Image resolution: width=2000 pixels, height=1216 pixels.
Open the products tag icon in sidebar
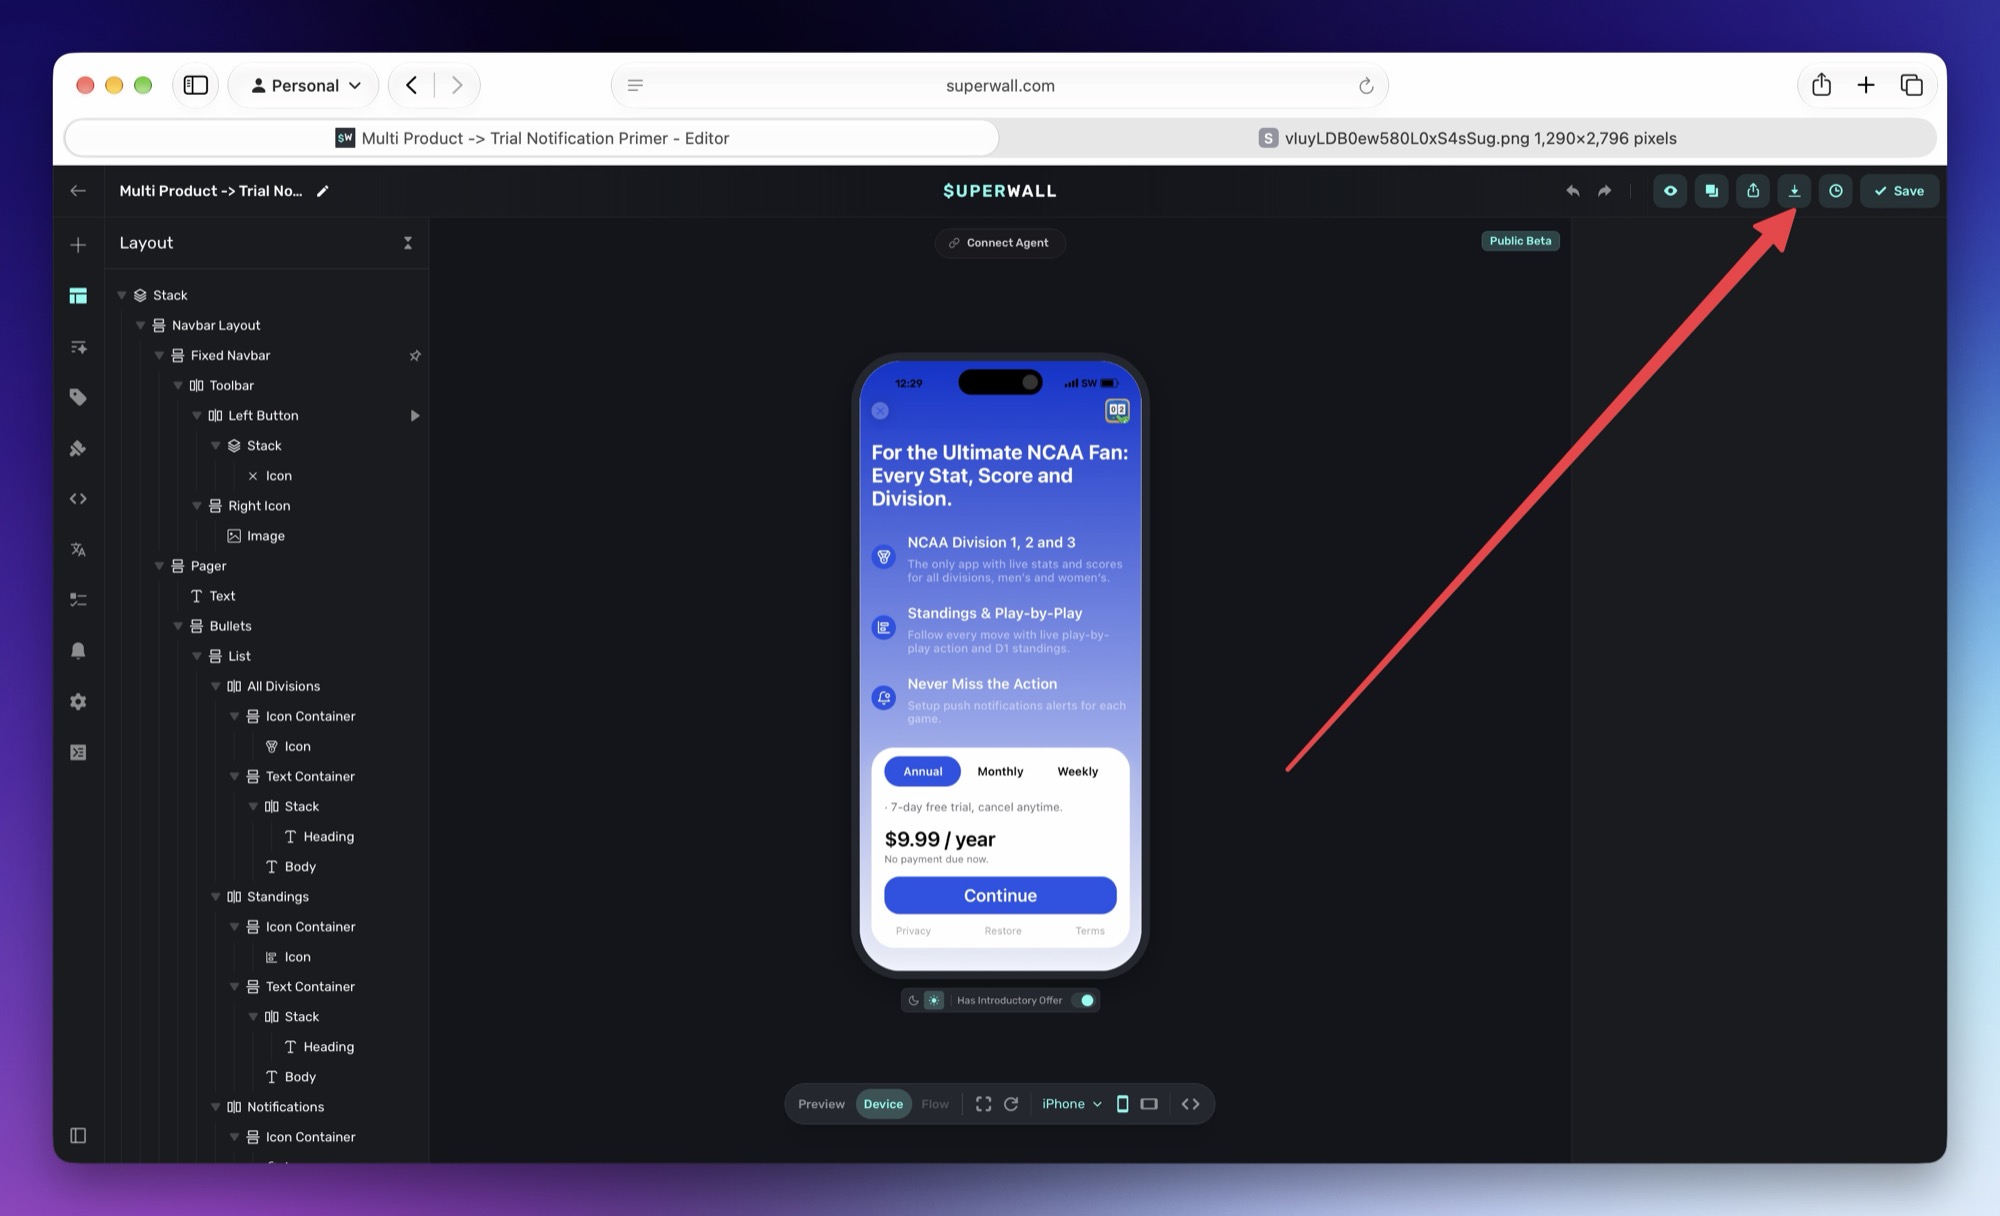coord(78,397)
